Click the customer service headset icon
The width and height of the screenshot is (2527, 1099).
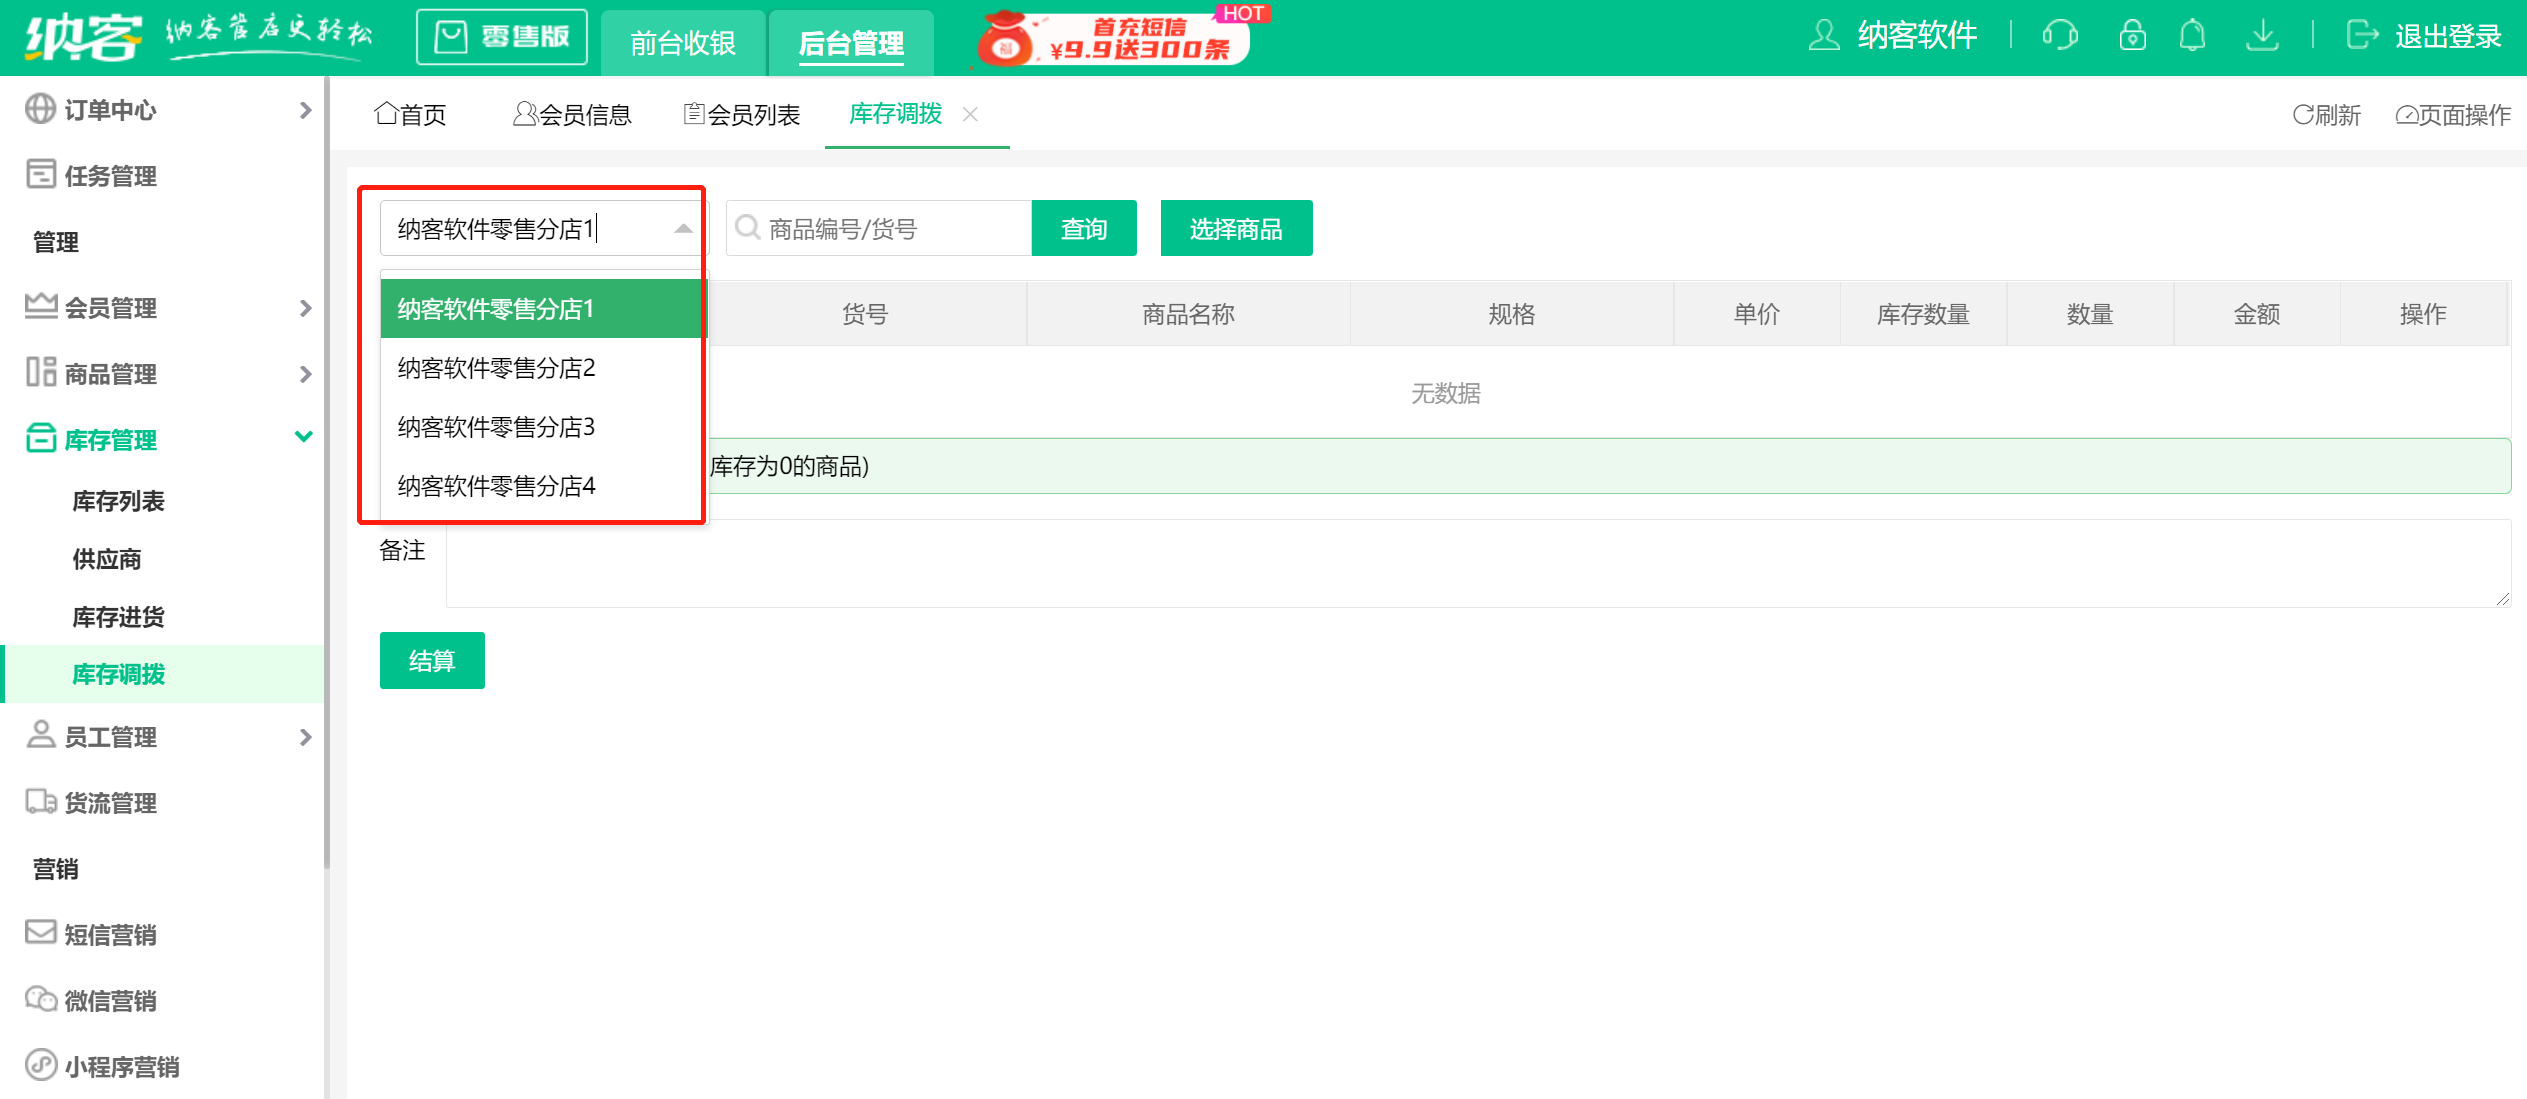2061,35
